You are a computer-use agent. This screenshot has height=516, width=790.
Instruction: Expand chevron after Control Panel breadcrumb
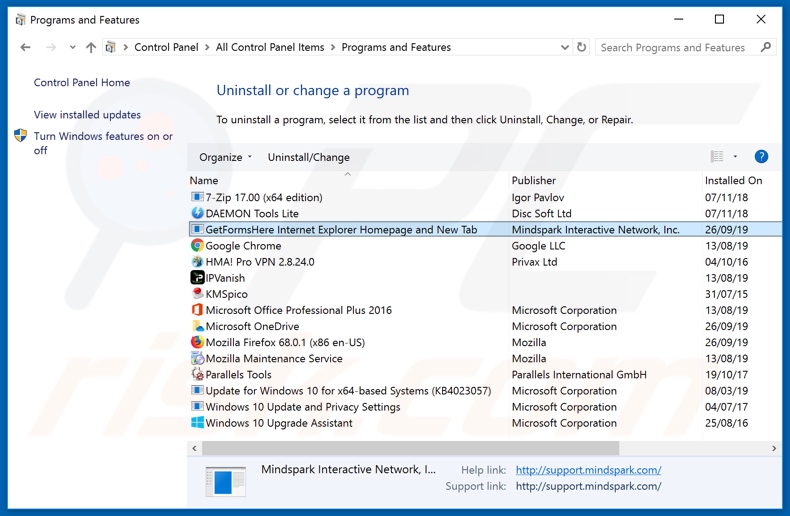[x=207, y=47]
